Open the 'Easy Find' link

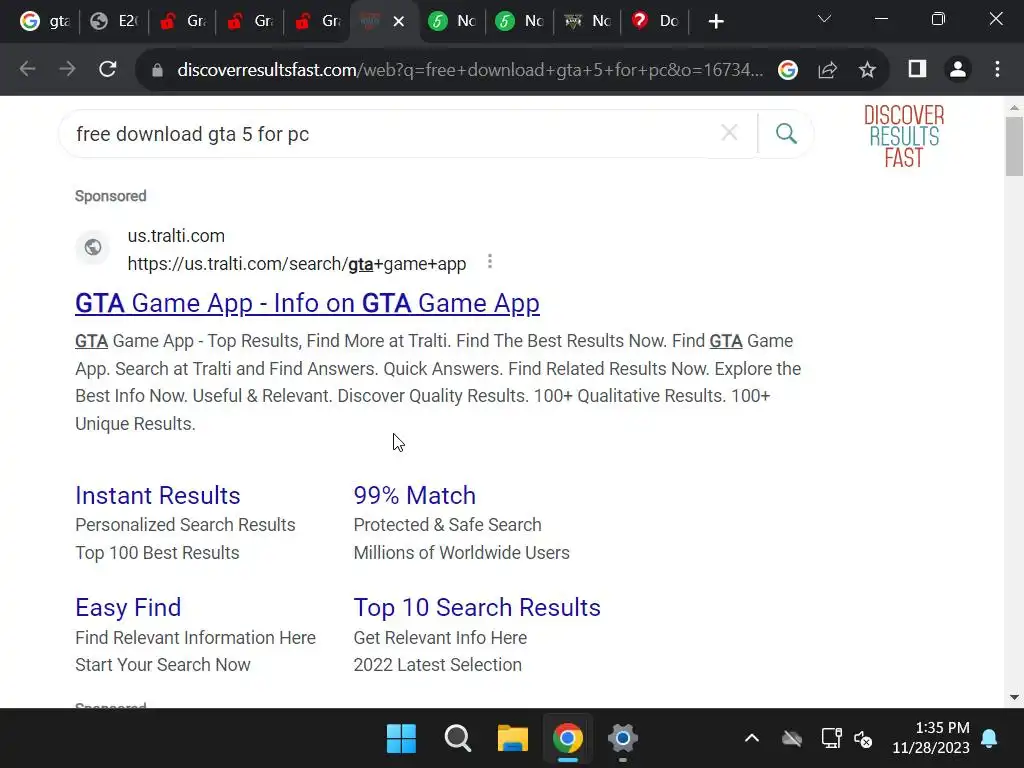[128, 607]
